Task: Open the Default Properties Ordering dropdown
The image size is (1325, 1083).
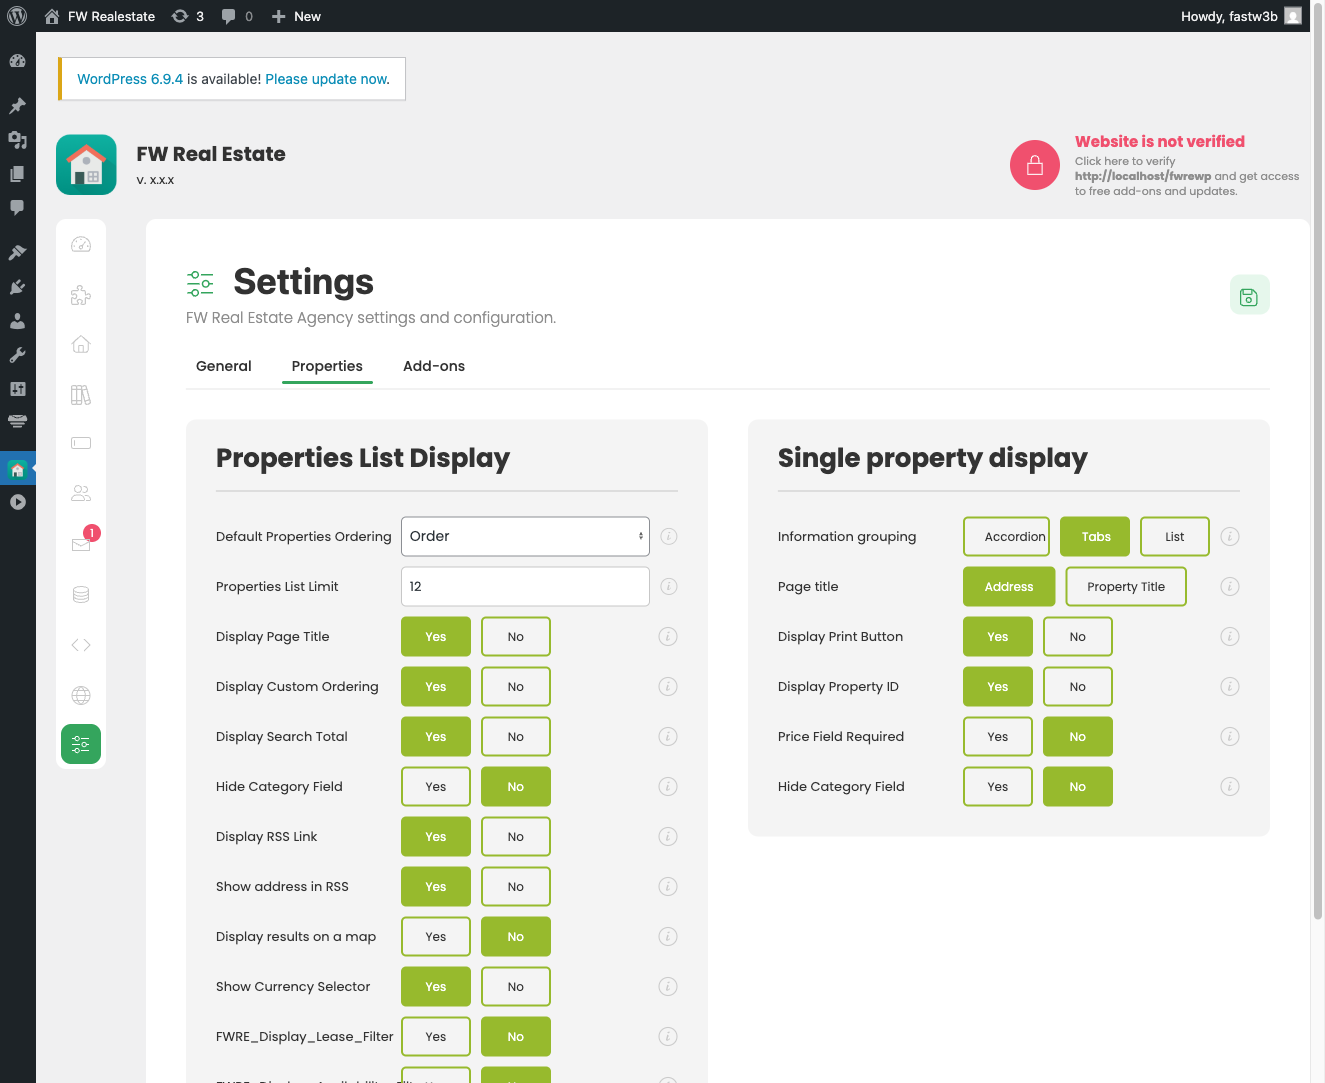Action: coord(524,536)
